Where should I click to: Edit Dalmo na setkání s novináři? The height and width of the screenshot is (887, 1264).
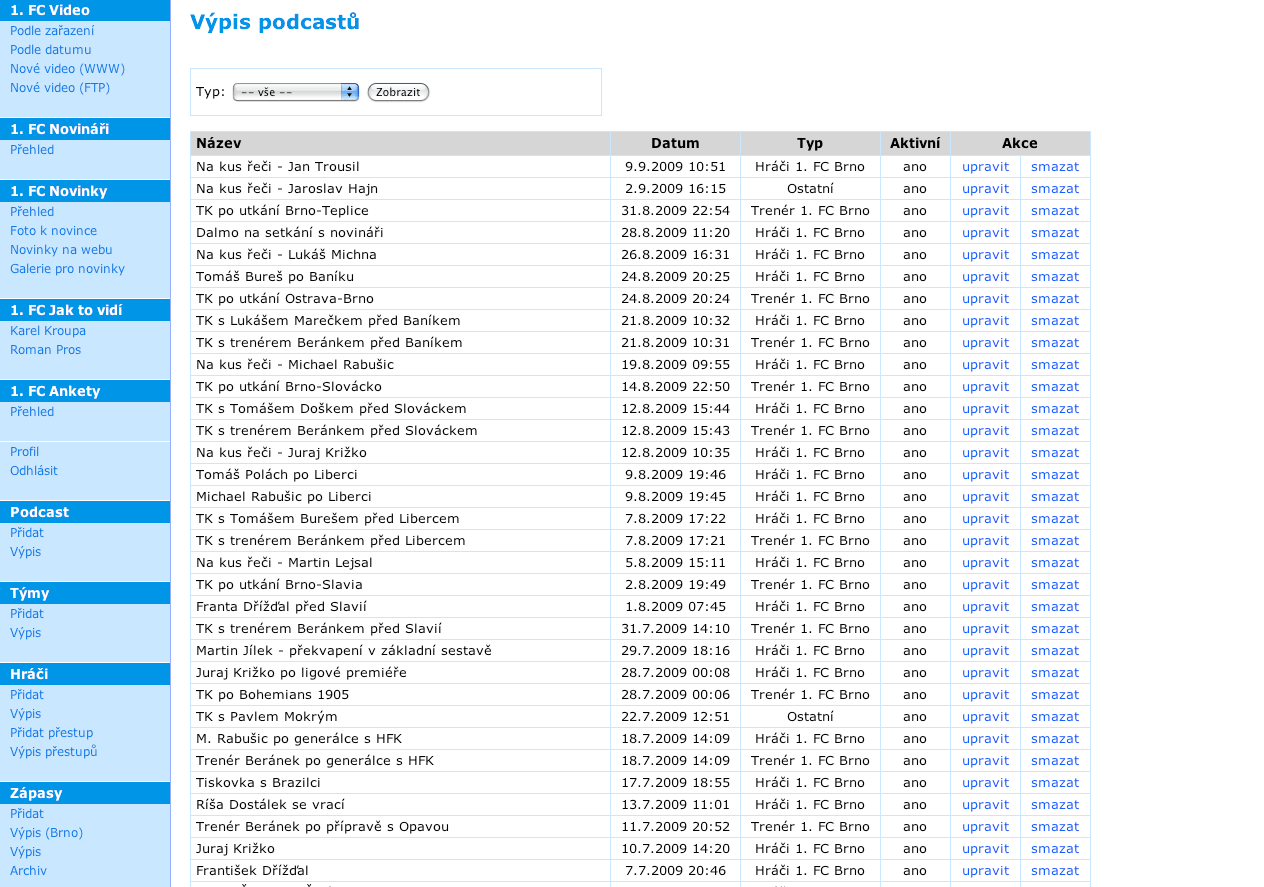(x=985, y=233)
